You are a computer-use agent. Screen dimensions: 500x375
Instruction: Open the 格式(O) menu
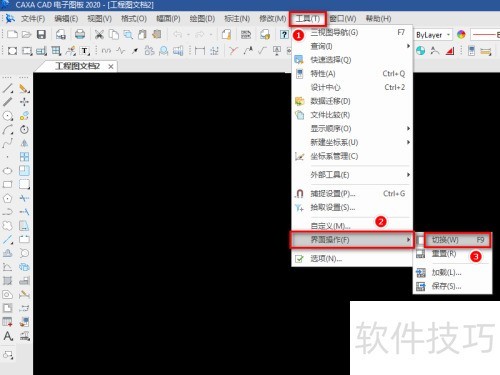pos(133,19)
